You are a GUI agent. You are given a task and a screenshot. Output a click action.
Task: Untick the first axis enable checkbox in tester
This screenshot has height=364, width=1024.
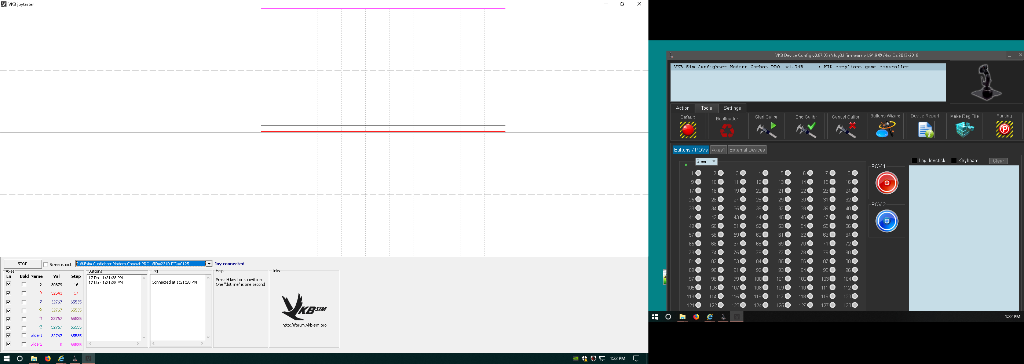tap(9, 284)
